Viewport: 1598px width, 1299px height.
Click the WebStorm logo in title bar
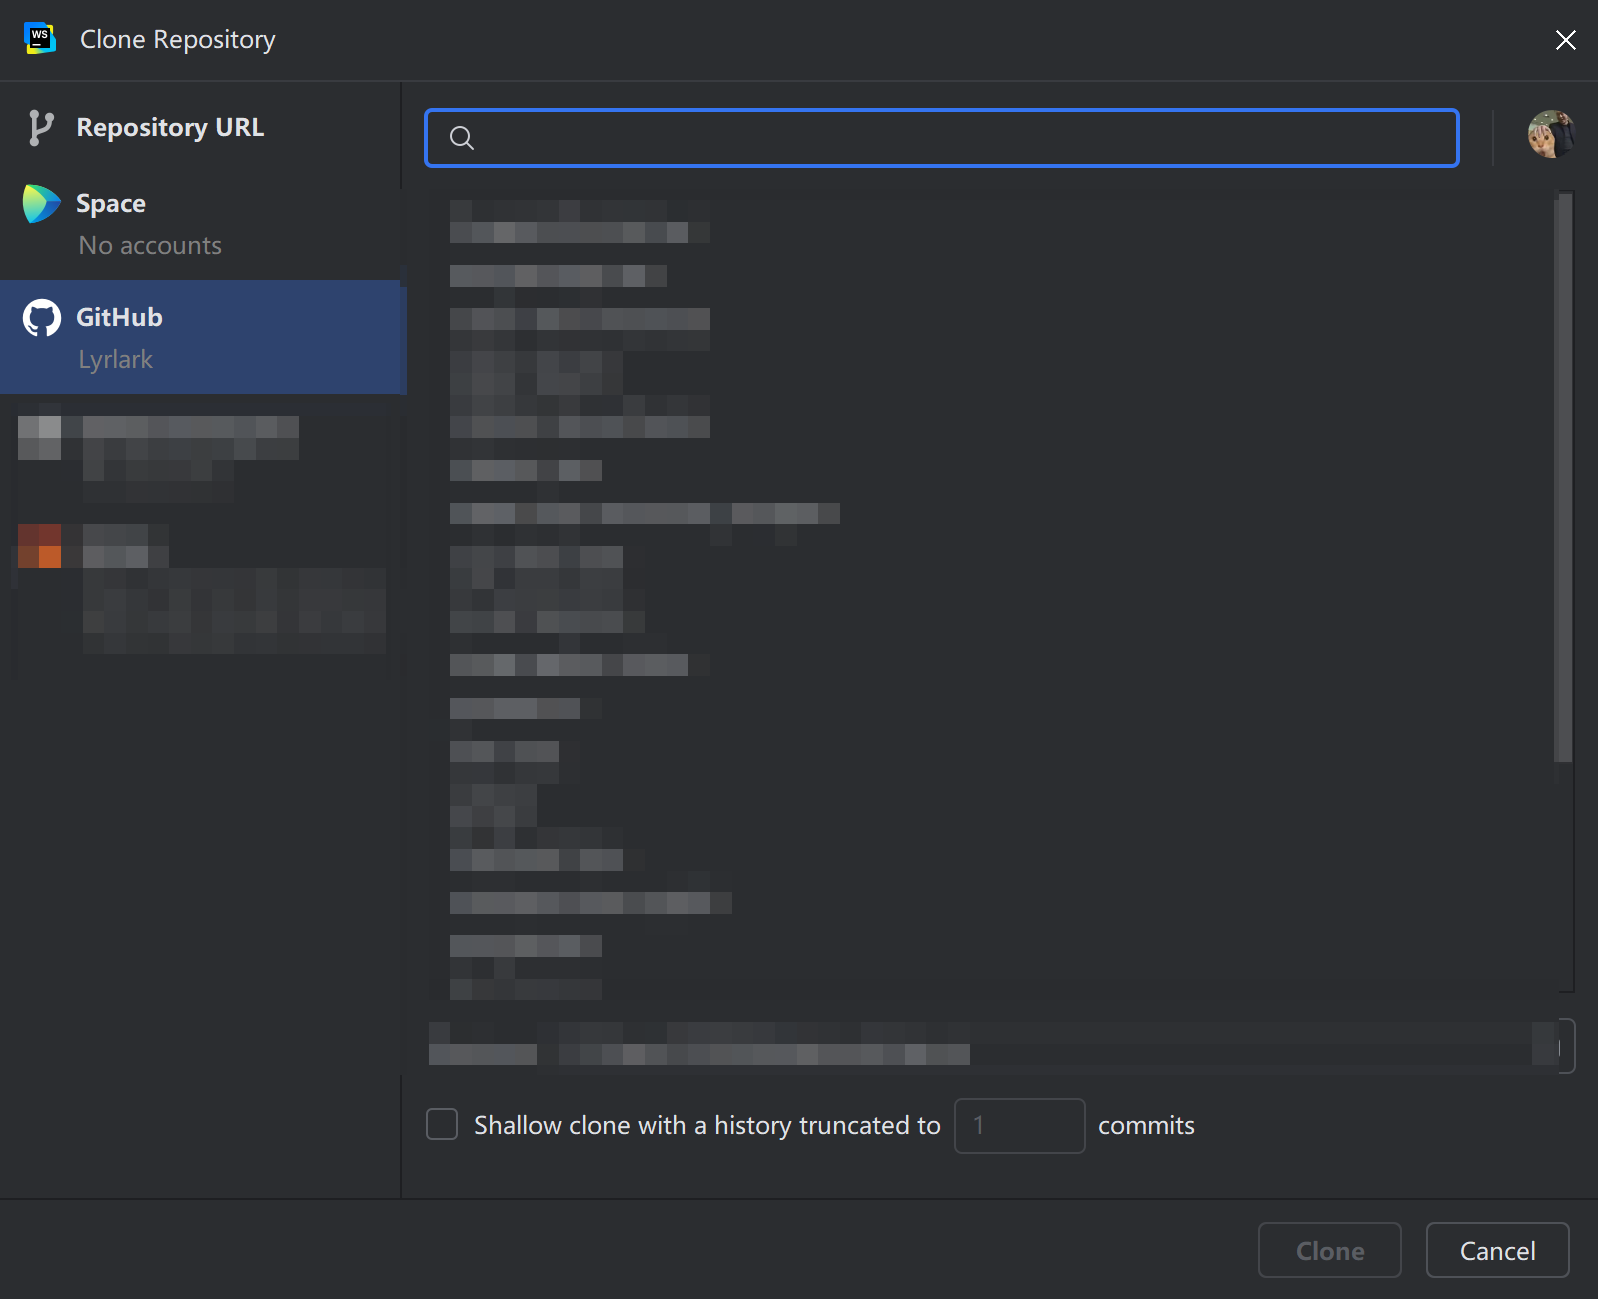coord(39,38)
